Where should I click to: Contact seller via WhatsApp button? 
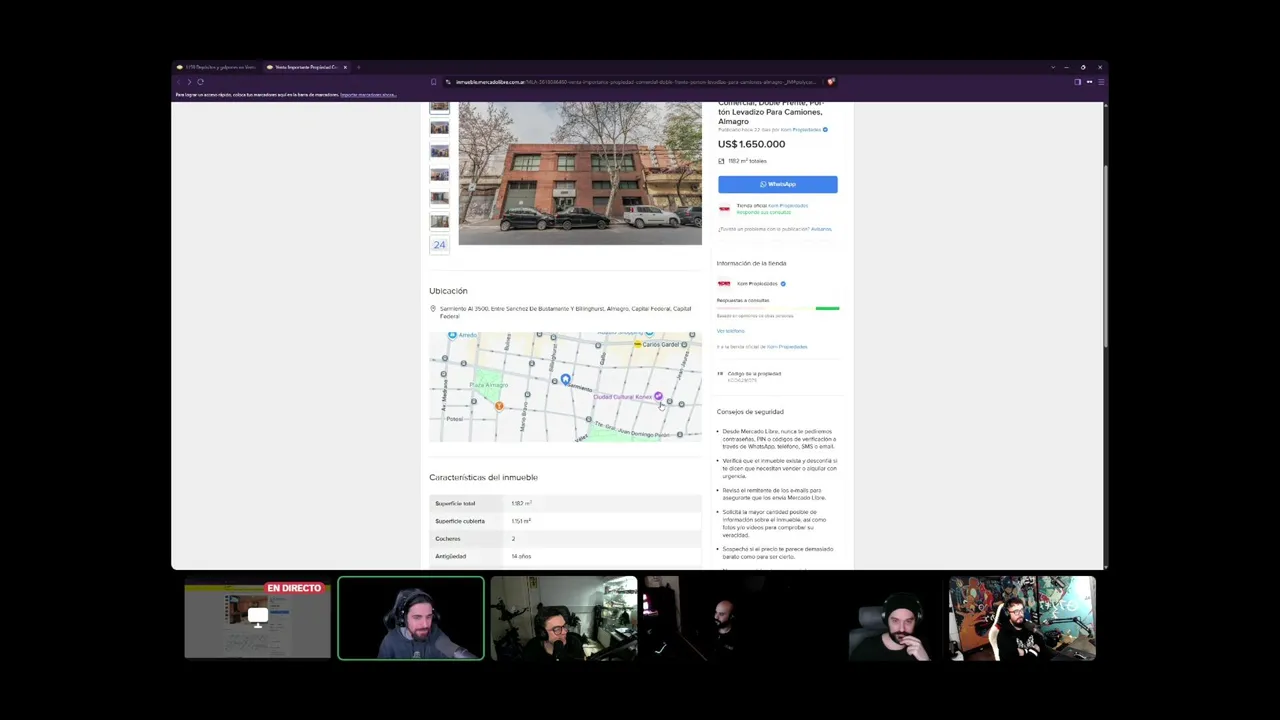tap(777, 184)
